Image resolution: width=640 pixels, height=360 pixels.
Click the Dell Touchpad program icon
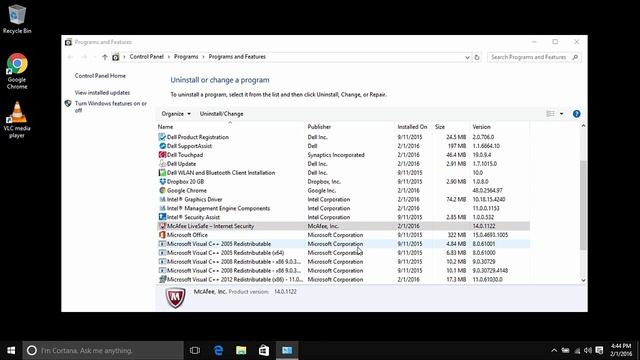(162, 155)
